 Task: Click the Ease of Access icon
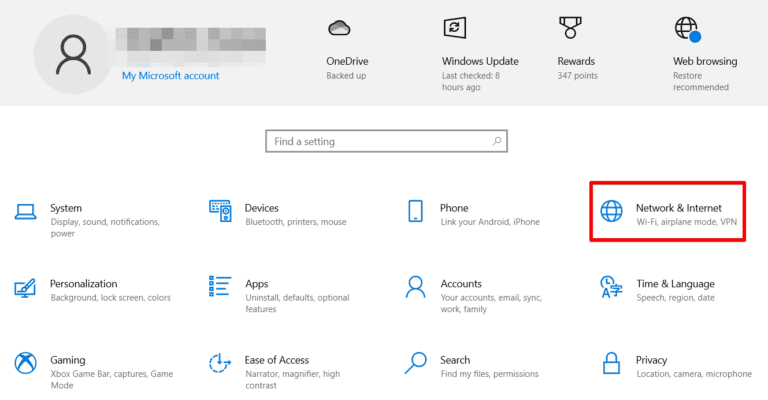click(220, 363)
